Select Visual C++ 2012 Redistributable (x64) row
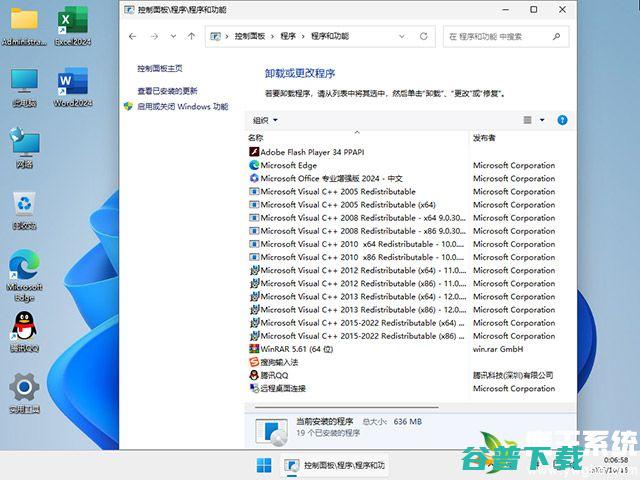 [357, 270]
